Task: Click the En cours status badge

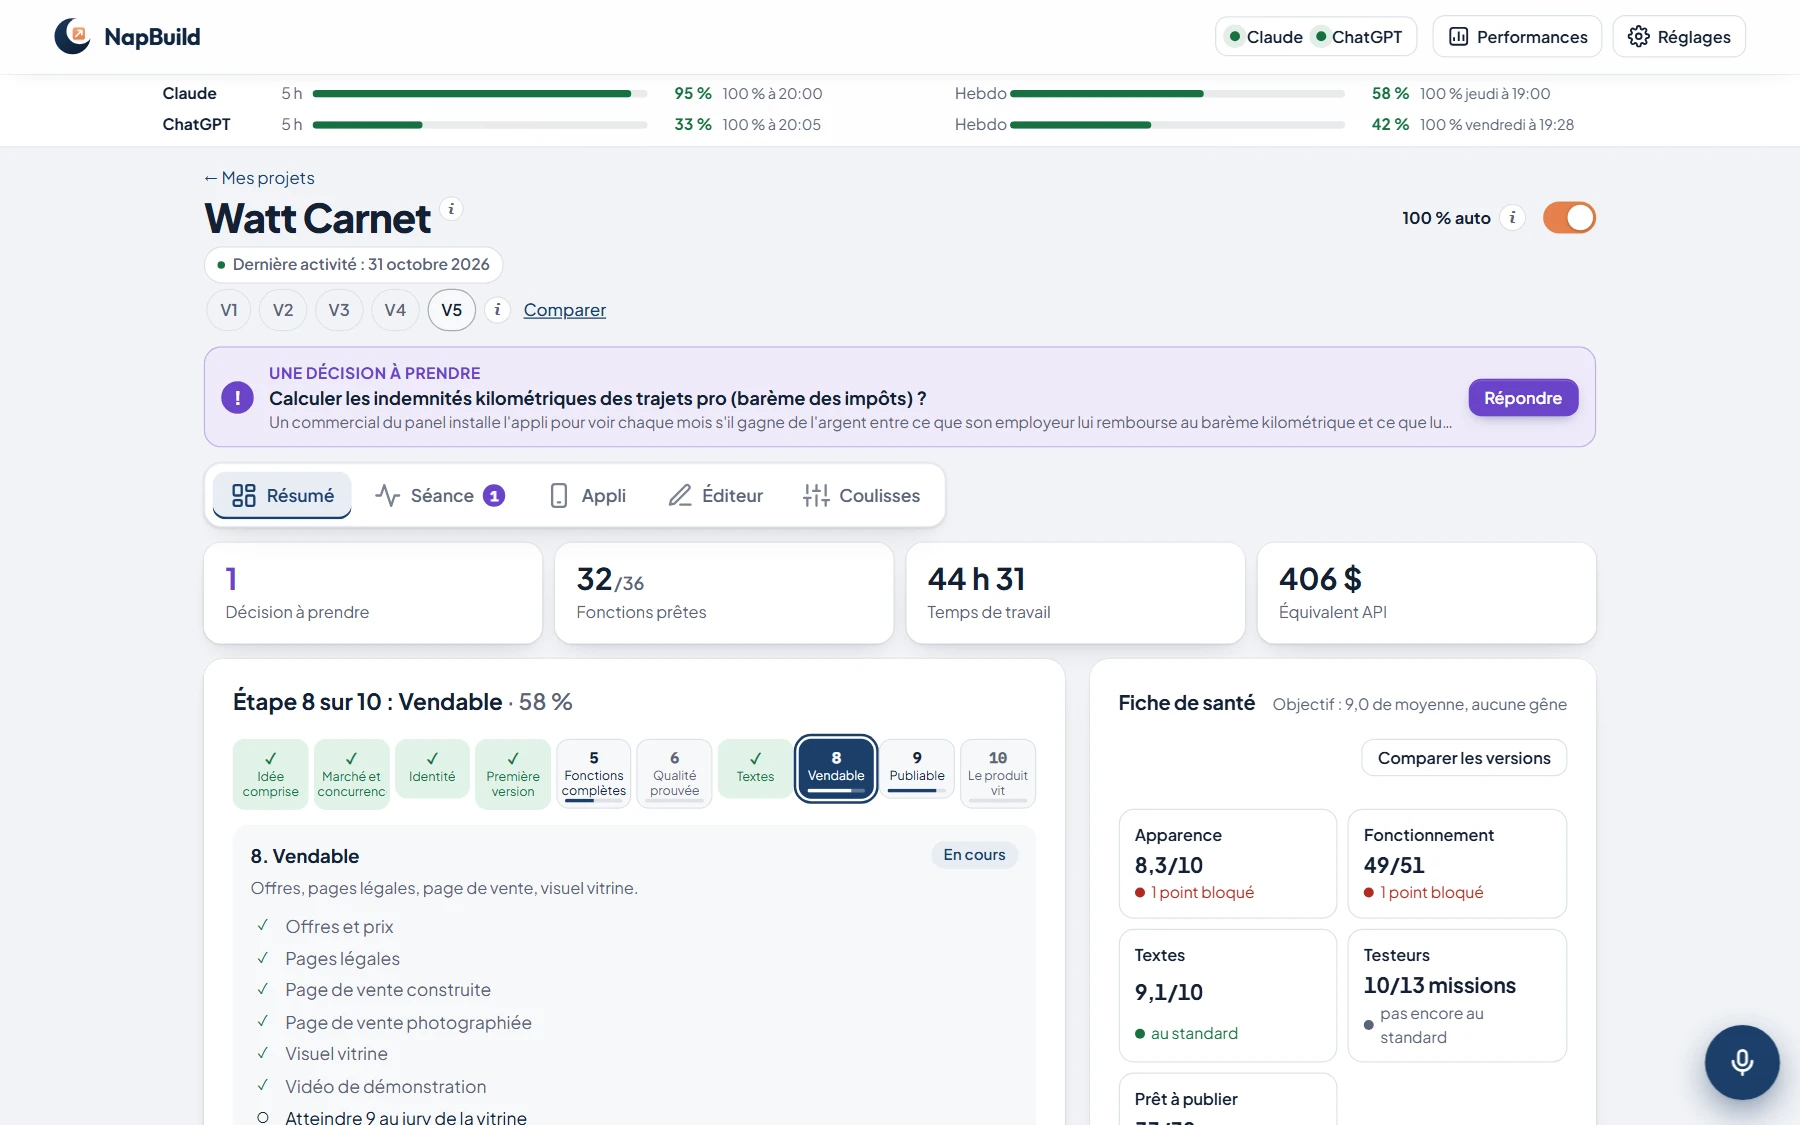Action: 974,855
